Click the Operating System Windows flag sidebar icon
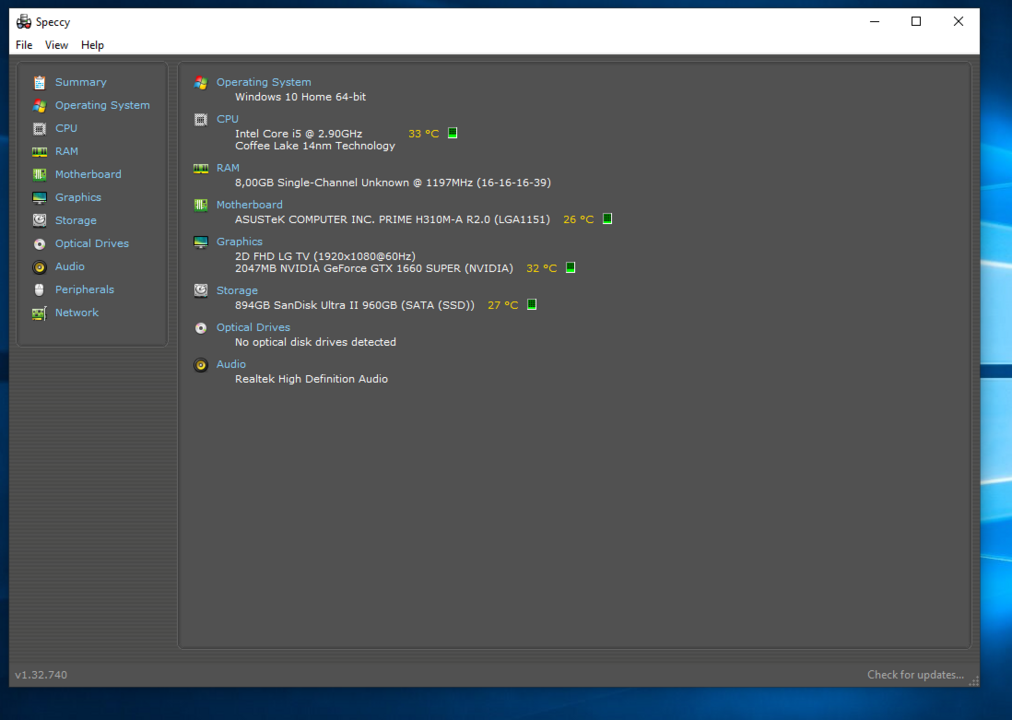 (39, 106)
